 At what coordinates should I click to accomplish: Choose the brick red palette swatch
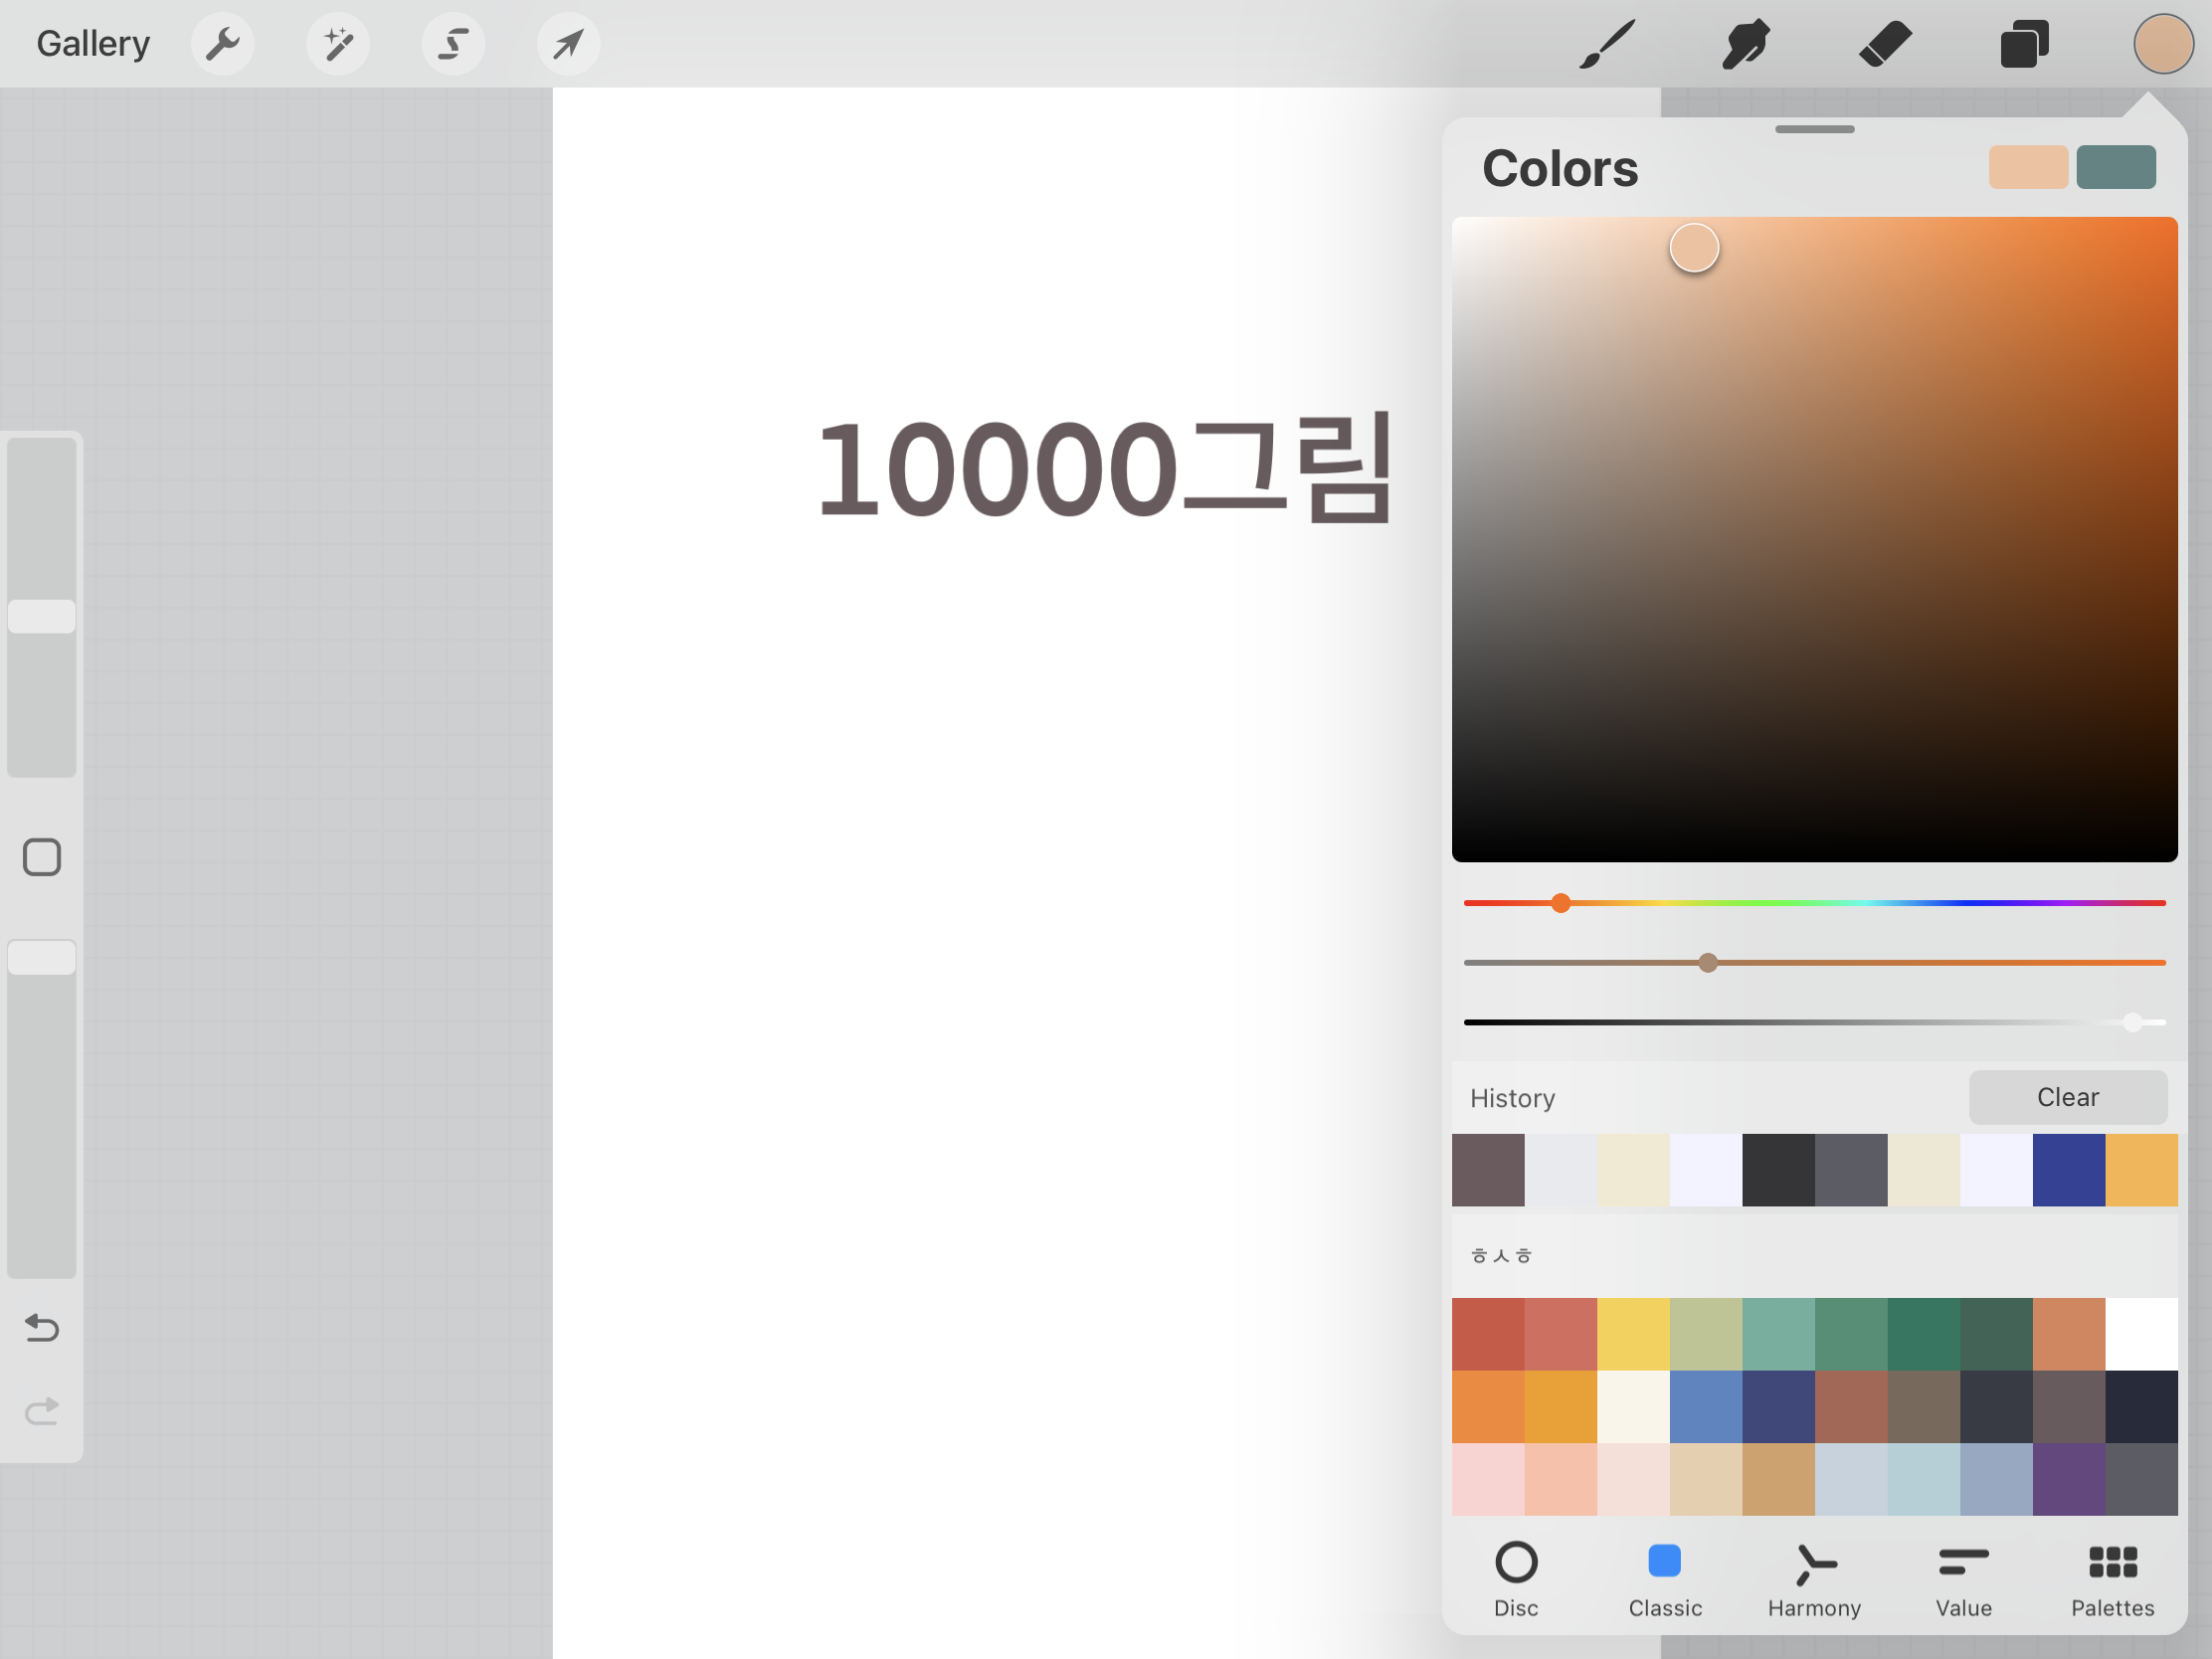1488,1334
